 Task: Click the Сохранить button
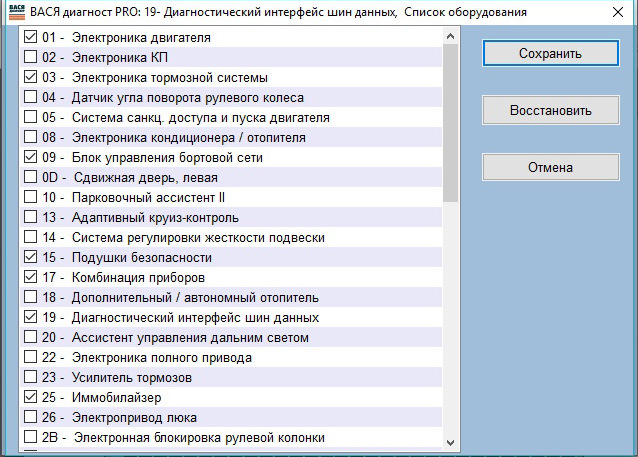pos(551,53)
